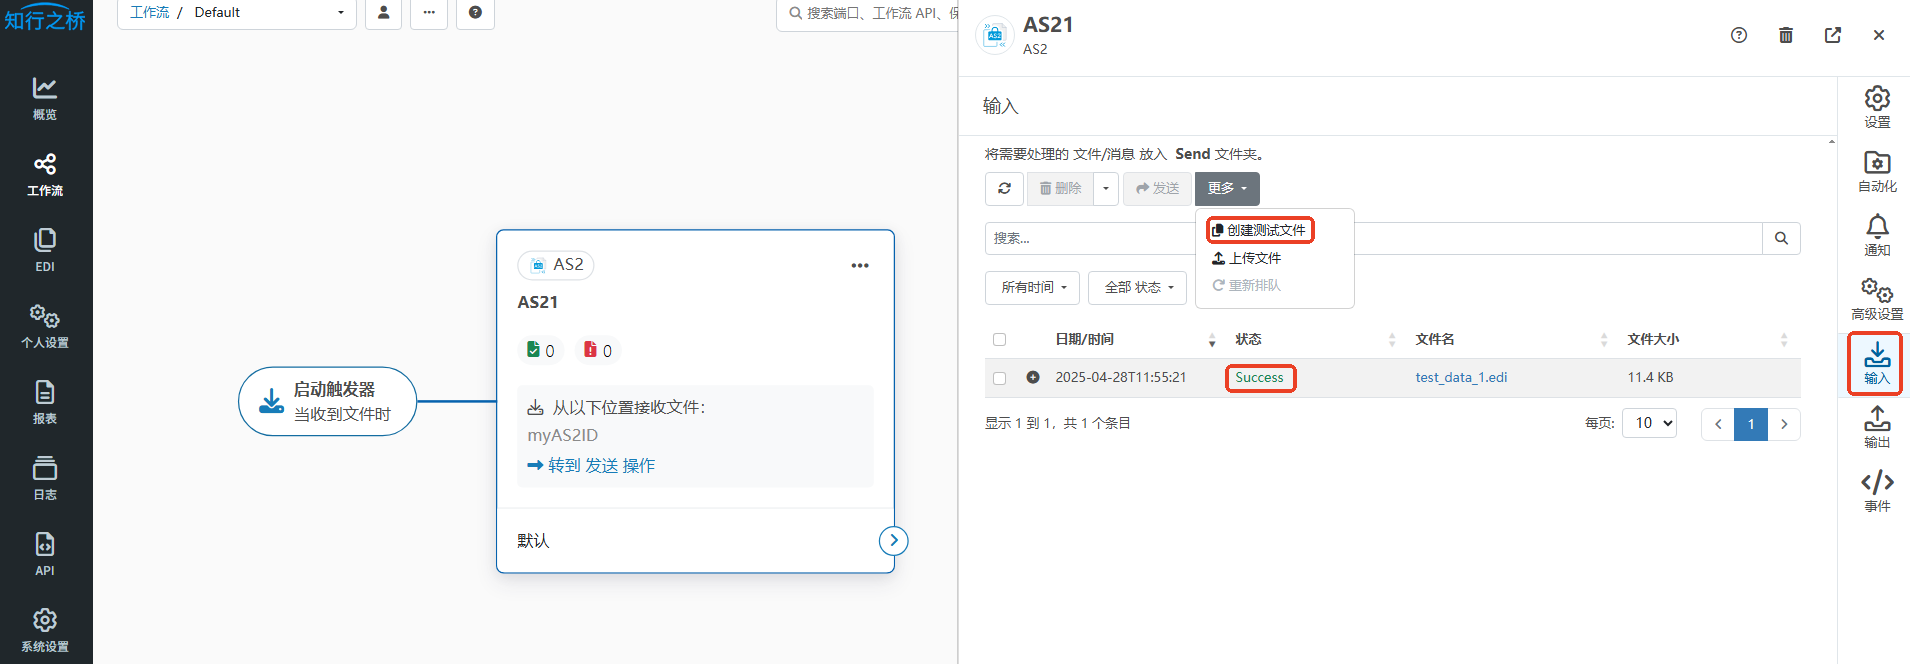1910x664 pixels.
Task: Click into the 搜索 search field
Action: pos(1090,238)
